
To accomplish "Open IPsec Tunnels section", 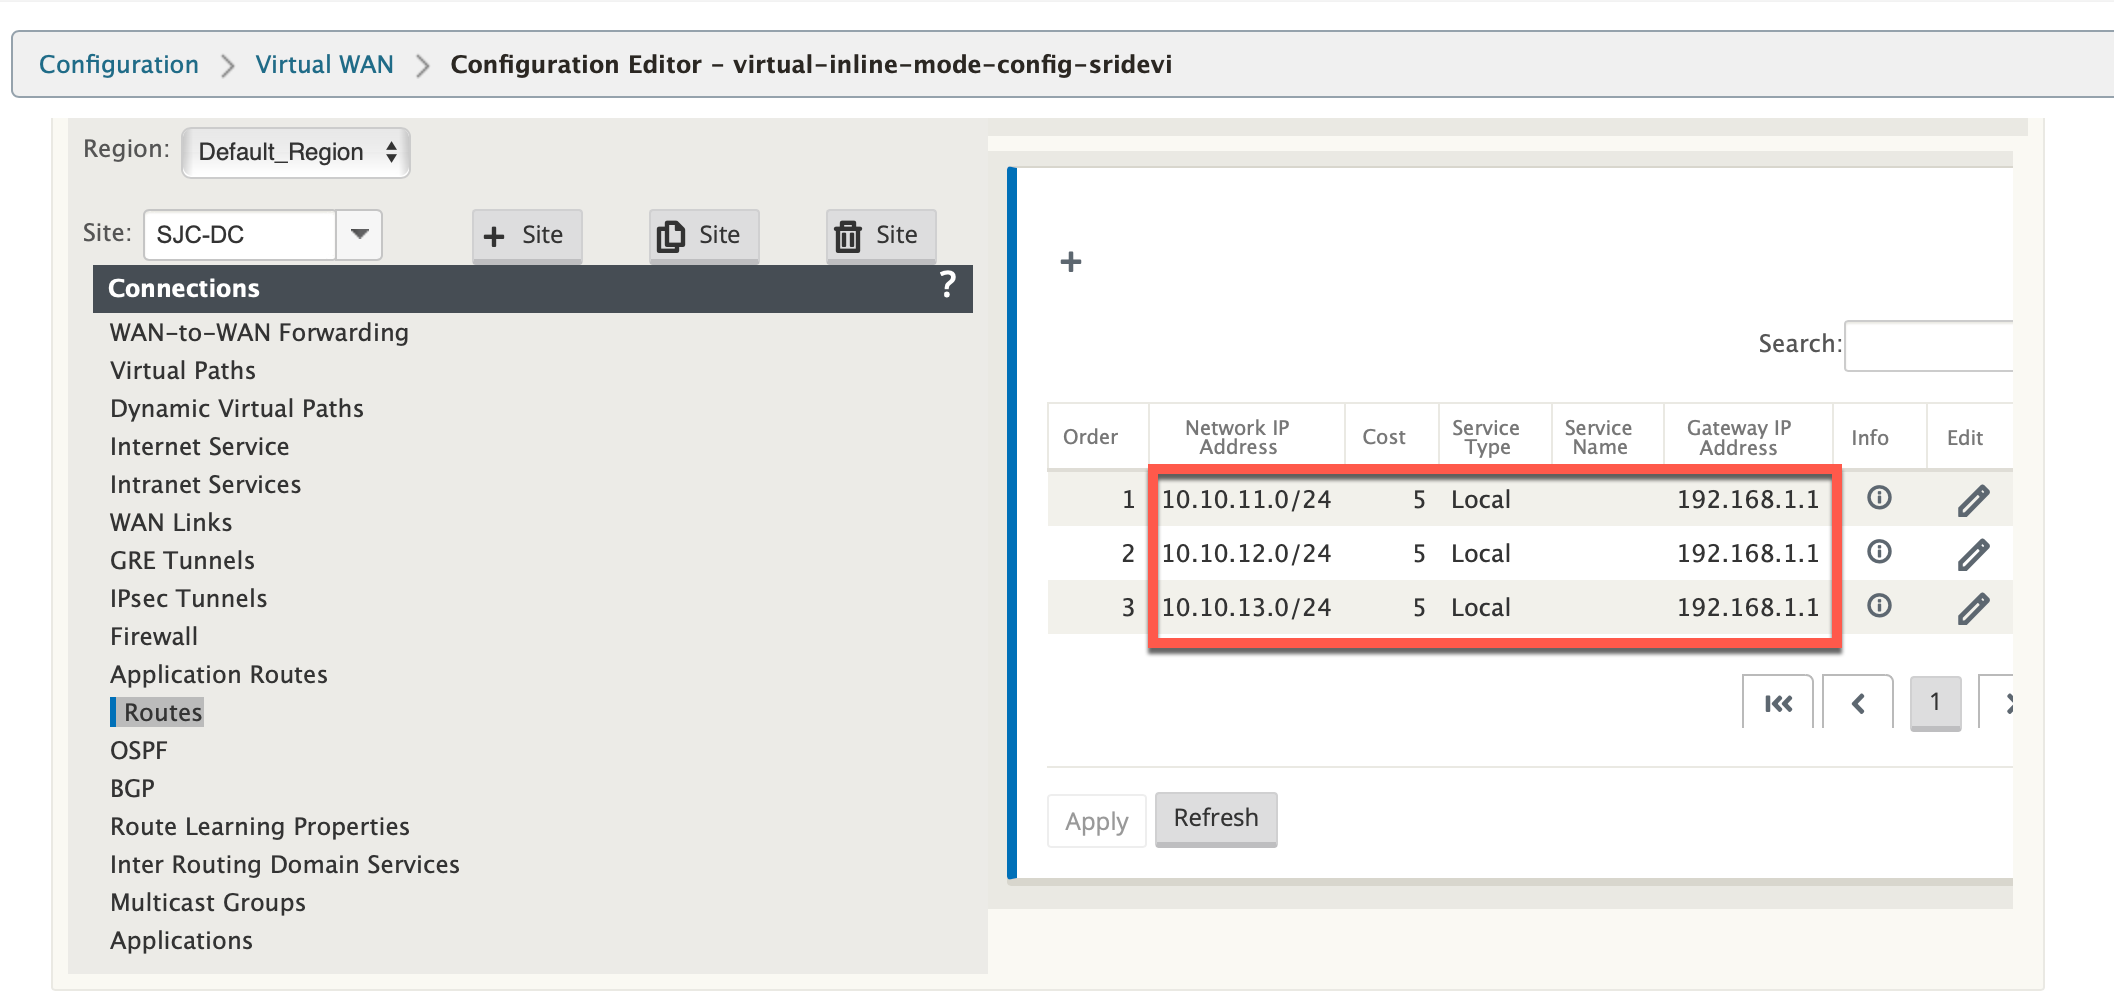I will click(x=189, y=598).
